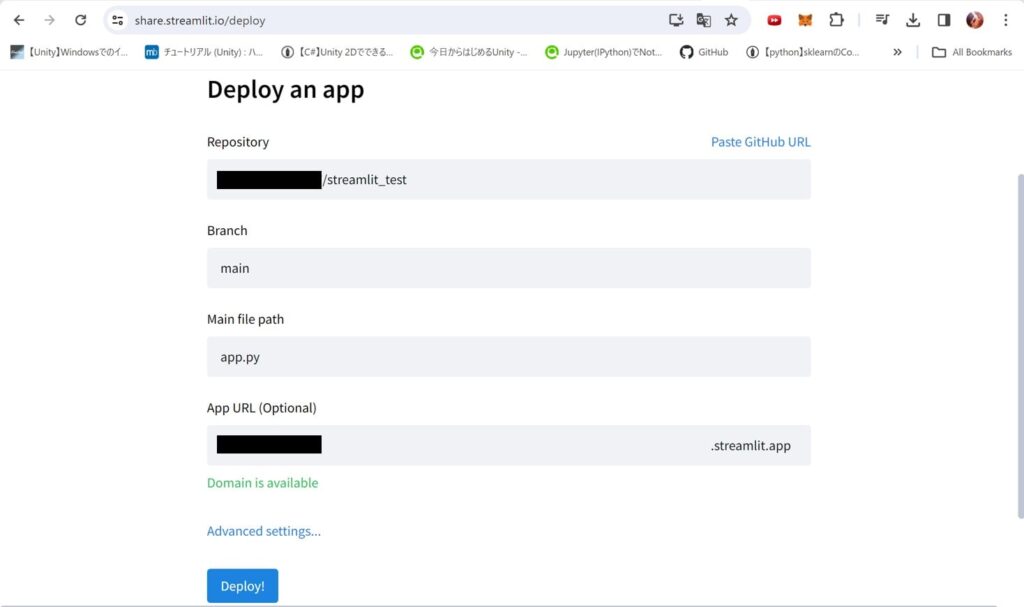The image size is (1024, 607).
Task: Show browser downloads
Action: click(913, 20)
